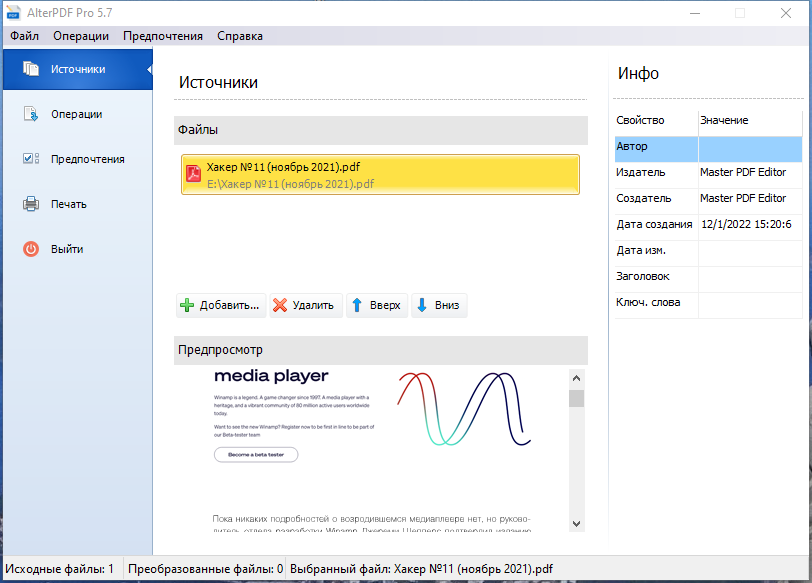Screen dimensions: 812x583
Task: Click the Операции sidebar page icon
Action: click(x=31, y=114)
